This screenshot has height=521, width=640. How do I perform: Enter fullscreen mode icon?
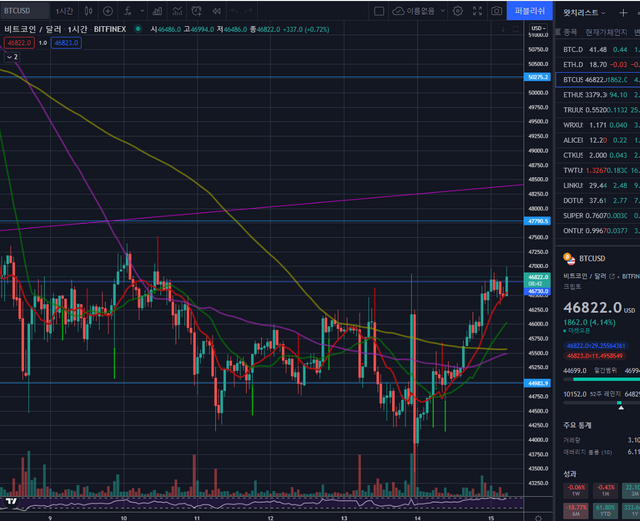[477, 11]
